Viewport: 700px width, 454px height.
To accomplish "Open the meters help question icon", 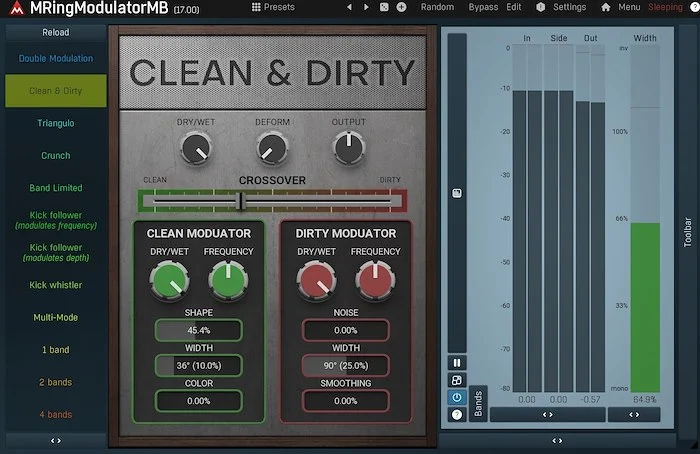I will click(x=457, y=414).
